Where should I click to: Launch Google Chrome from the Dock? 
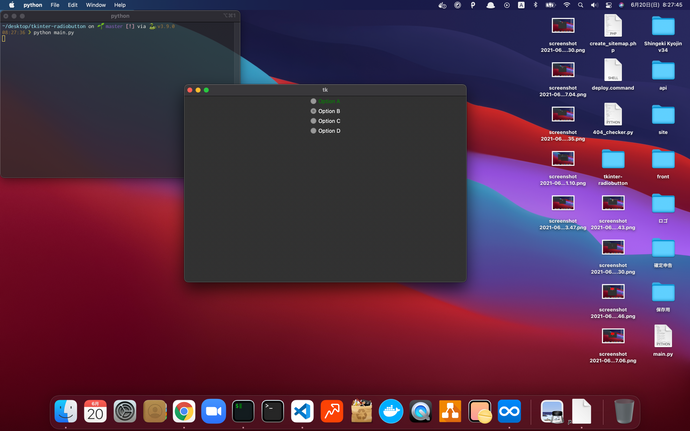point(184,411)
